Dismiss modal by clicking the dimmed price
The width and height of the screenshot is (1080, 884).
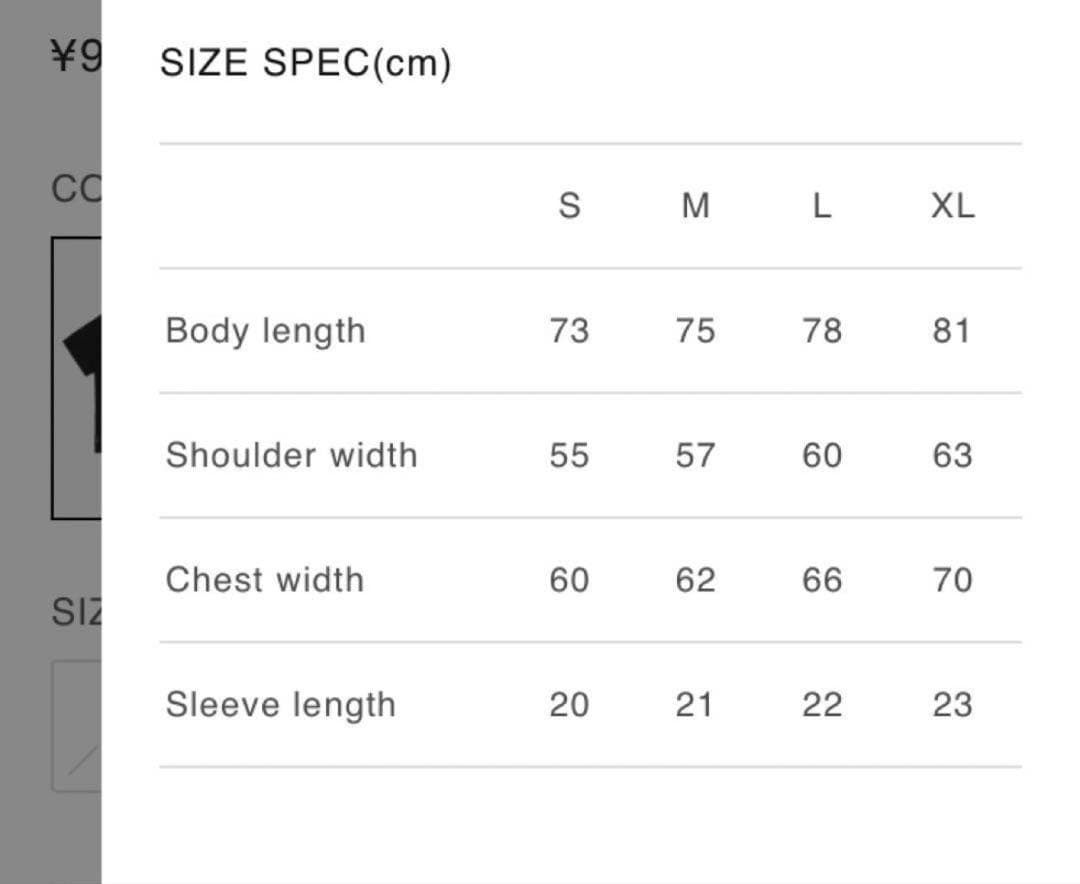(76, 56)
